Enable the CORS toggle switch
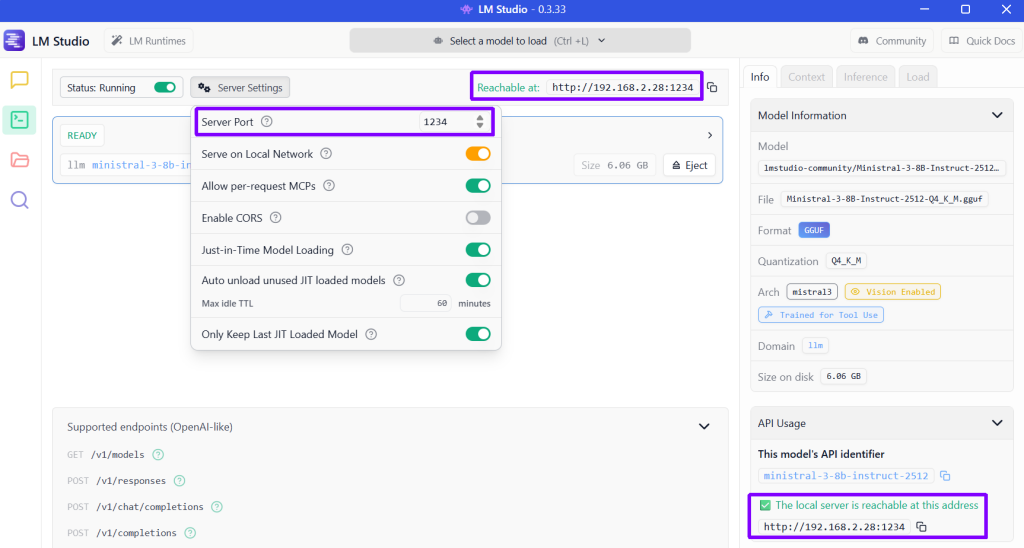The height and width of the screenshot is (548, 1024). click(x=477, y=218)
